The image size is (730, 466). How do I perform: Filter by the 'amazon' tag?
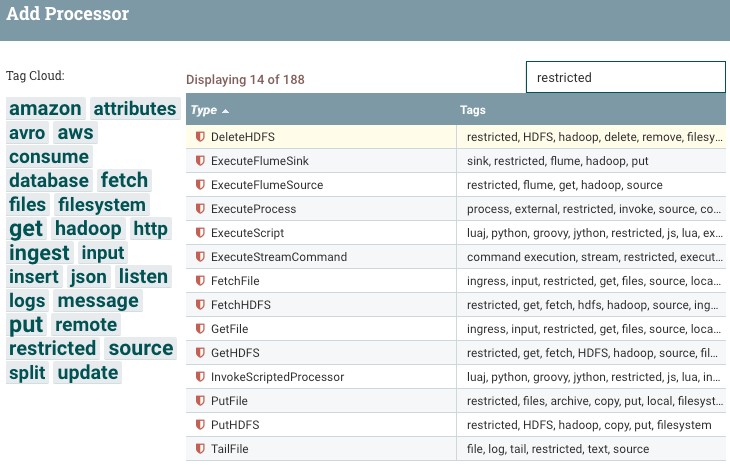(45, 109)
